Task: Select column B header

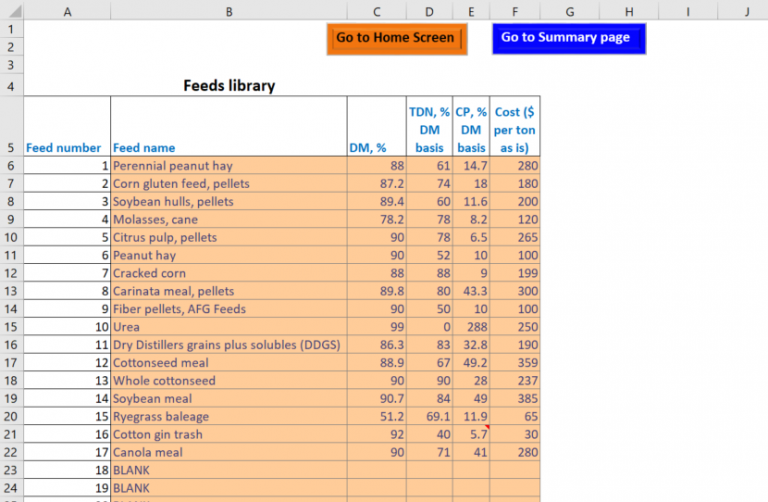Action: coord(228,11)
